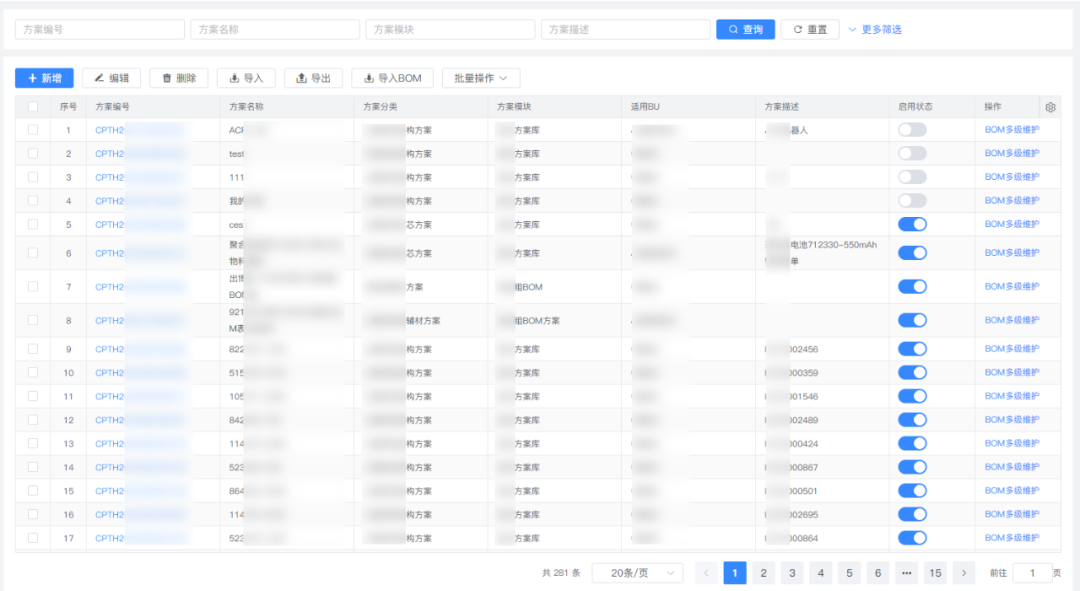Go to page 4
The image size is (1080, 591).
pyautogui.click(x=820, y=573)
